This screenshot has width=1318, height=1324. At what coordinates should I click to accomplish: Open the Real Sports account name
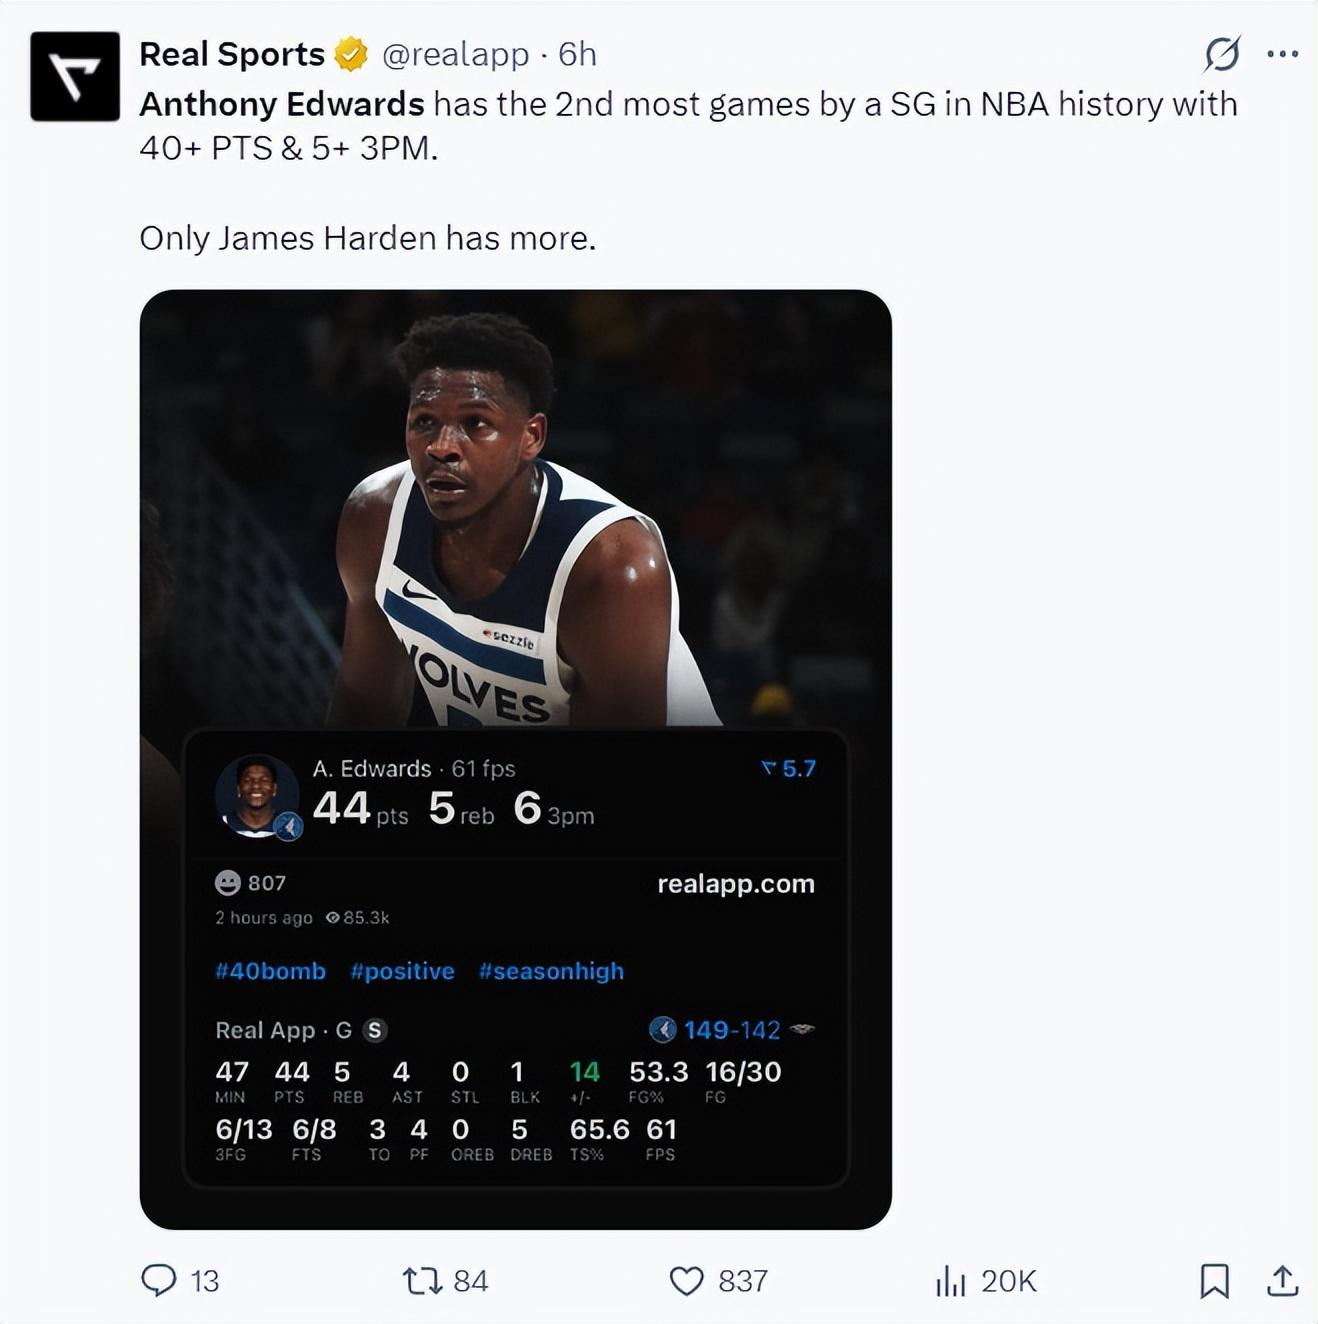click(232, 54)
